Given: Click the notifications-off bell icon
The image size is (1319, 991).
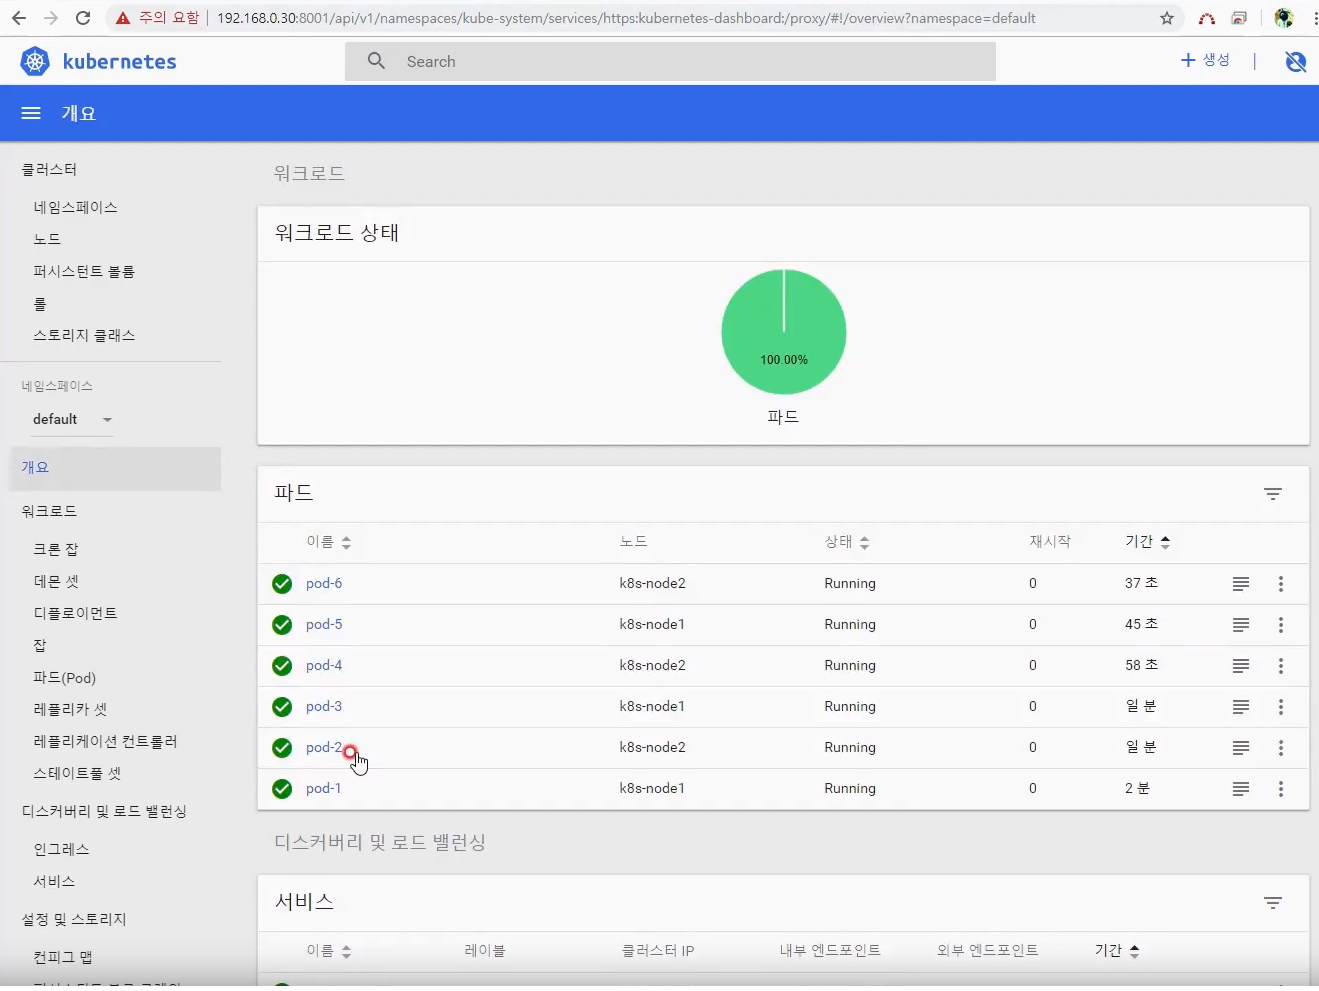Looking at the screenshot, I should click(x=1295, y=61).
